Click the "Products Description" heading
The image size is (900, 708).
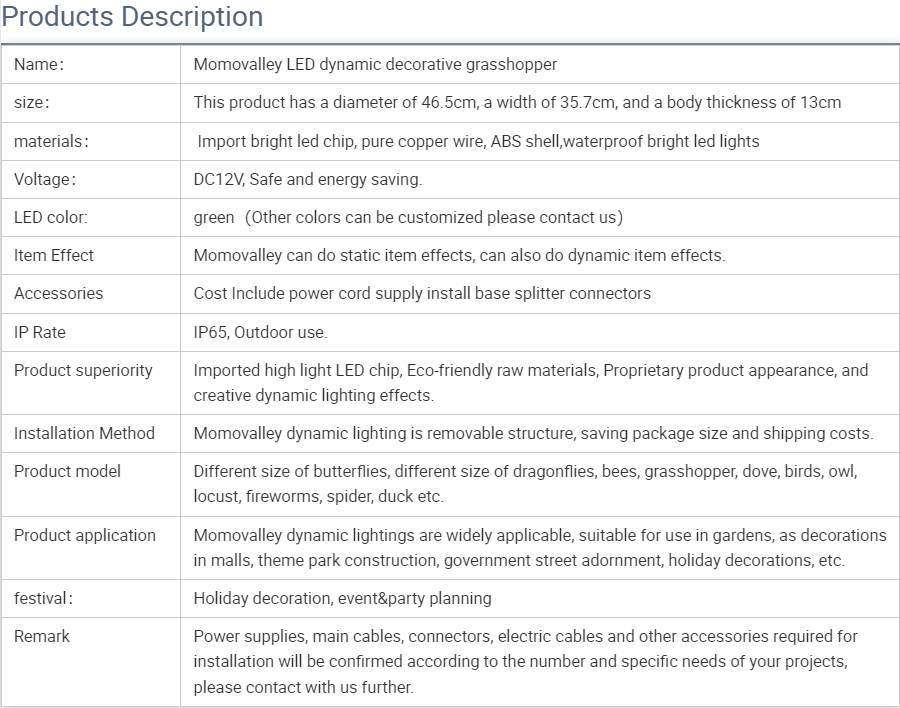pyautogui.click(x=132, y=17)
